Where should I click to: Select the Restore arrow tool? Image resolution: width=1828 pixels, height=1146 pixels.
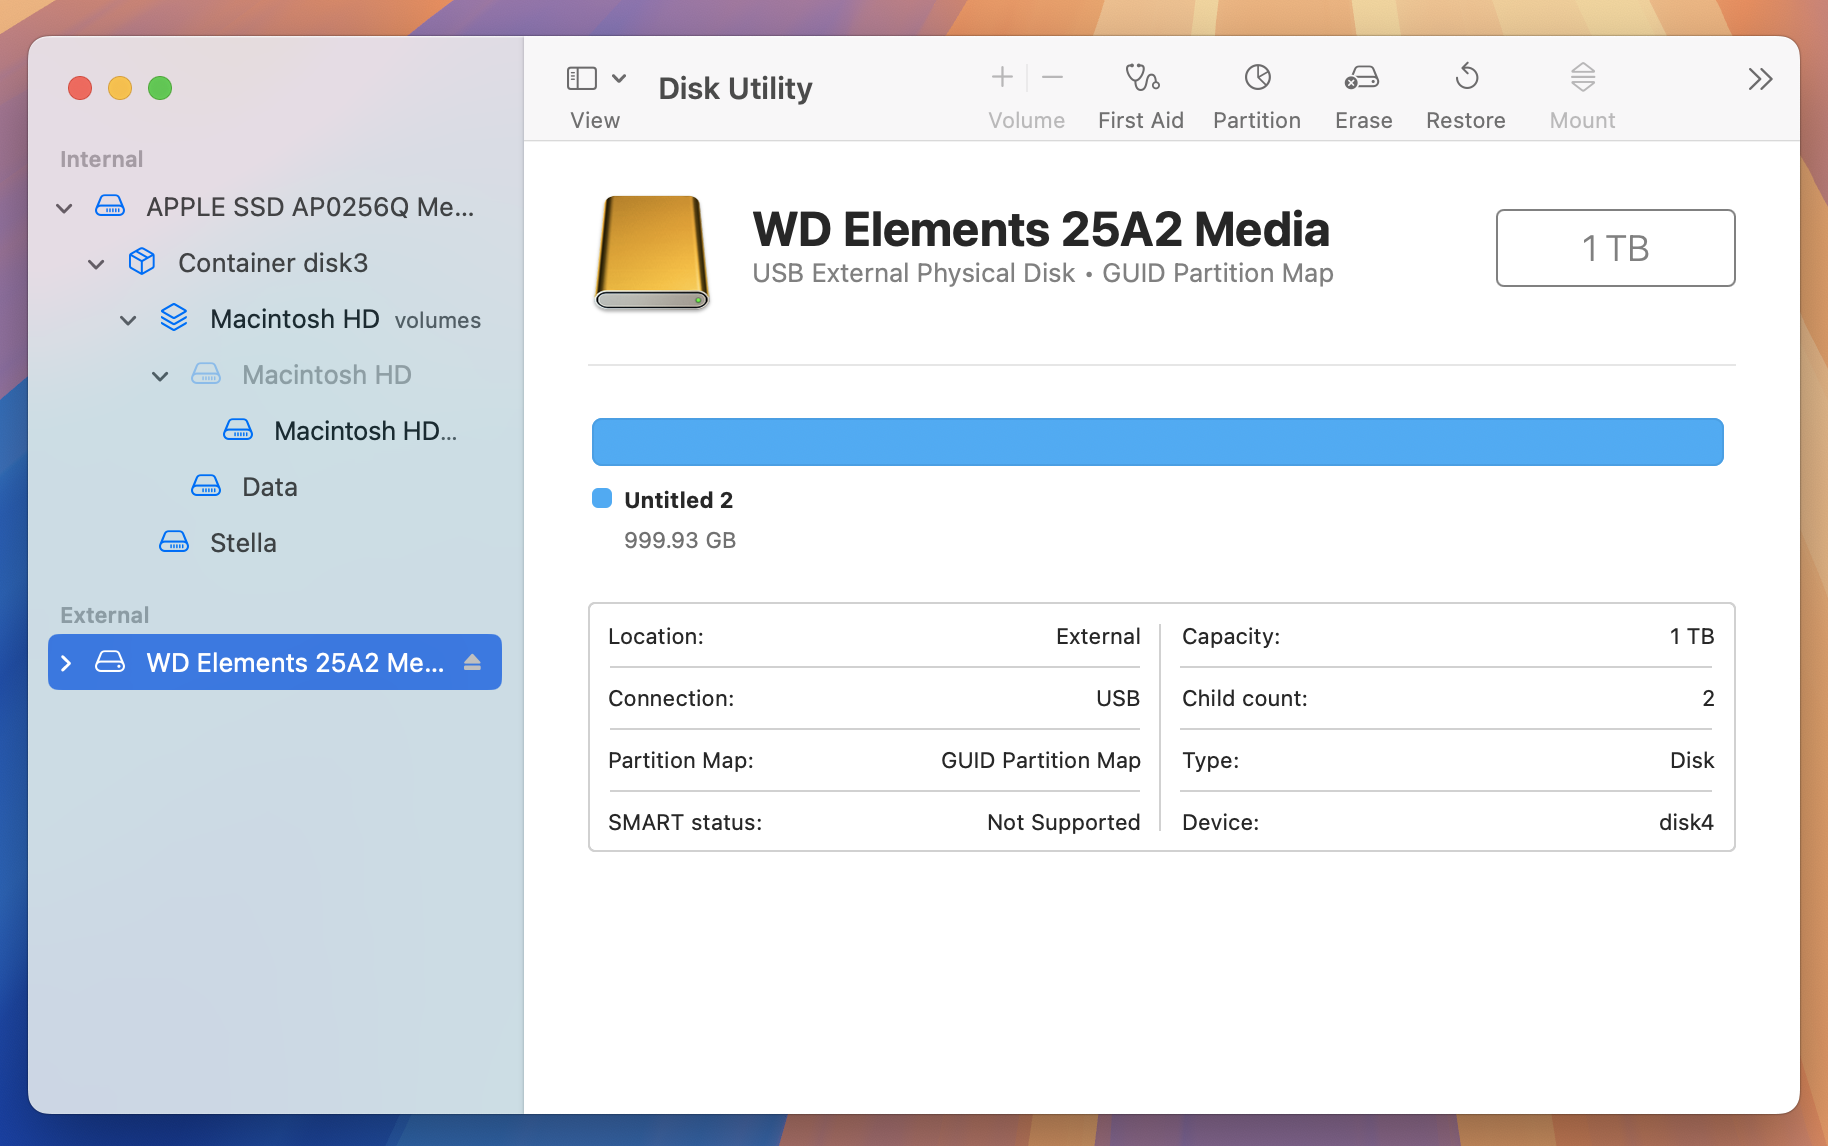1466,77
